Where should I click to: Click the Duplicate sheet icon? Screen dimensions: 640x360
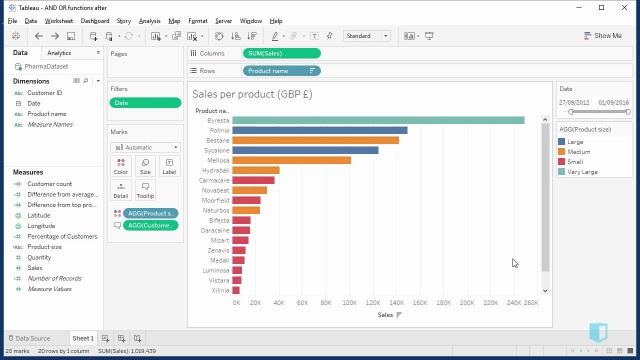(x=176, y=36)
